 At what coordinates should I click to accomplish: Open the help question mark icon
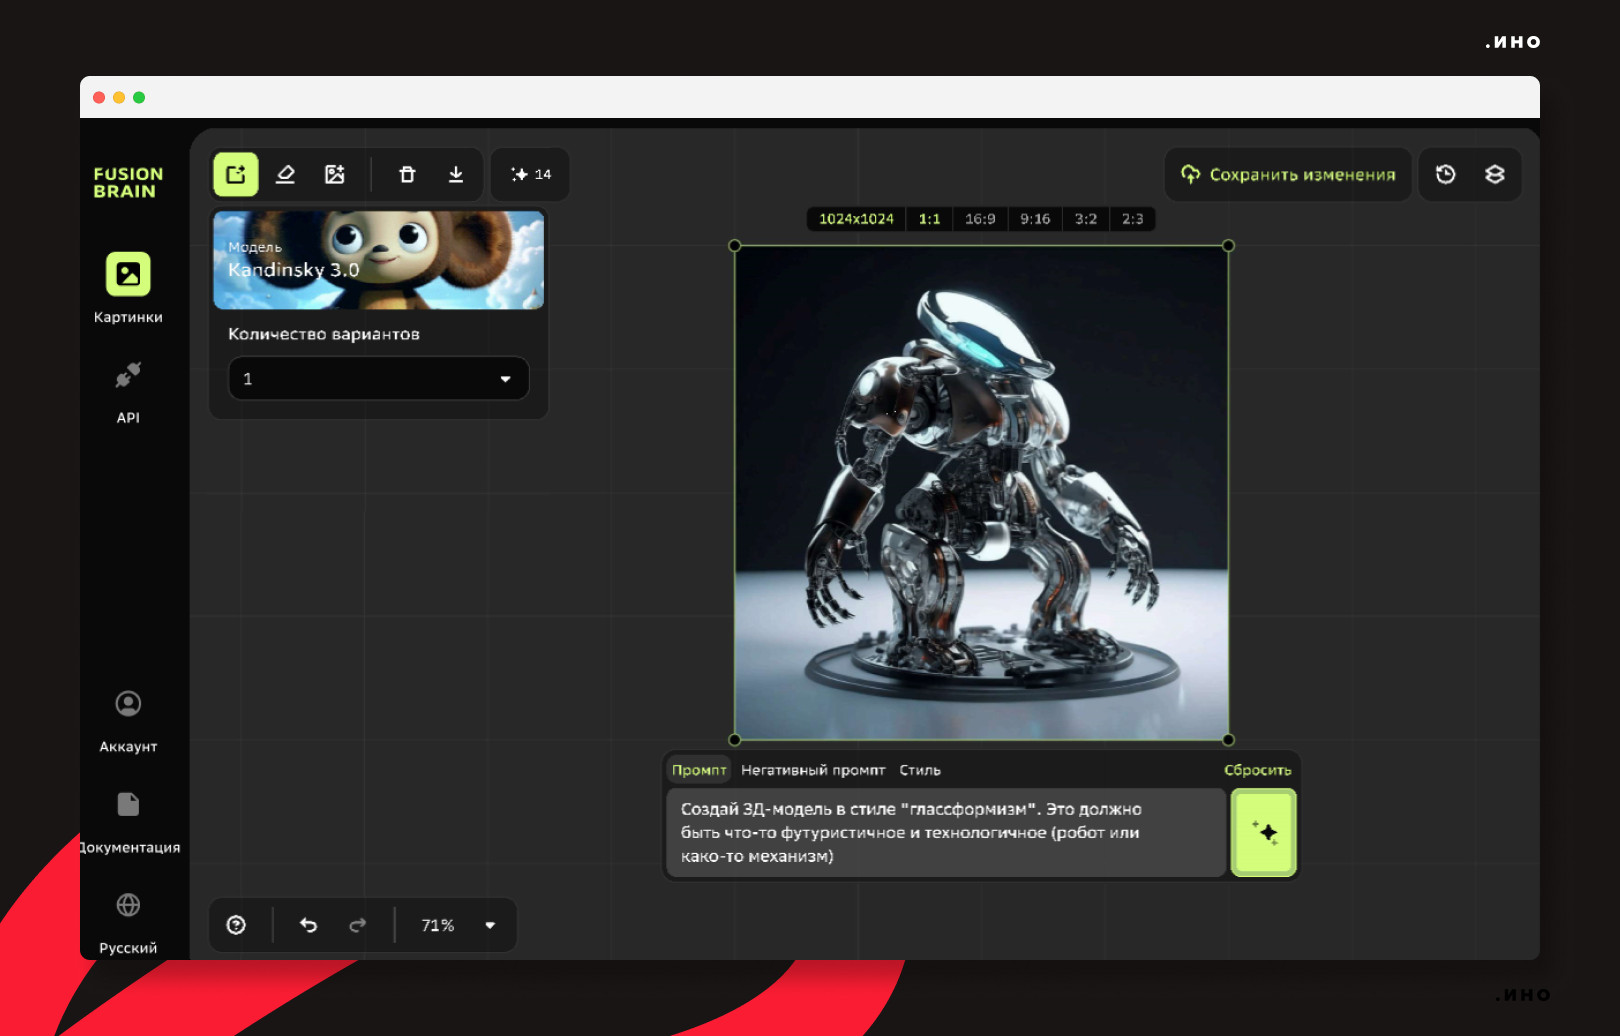[x=236, y=925]
